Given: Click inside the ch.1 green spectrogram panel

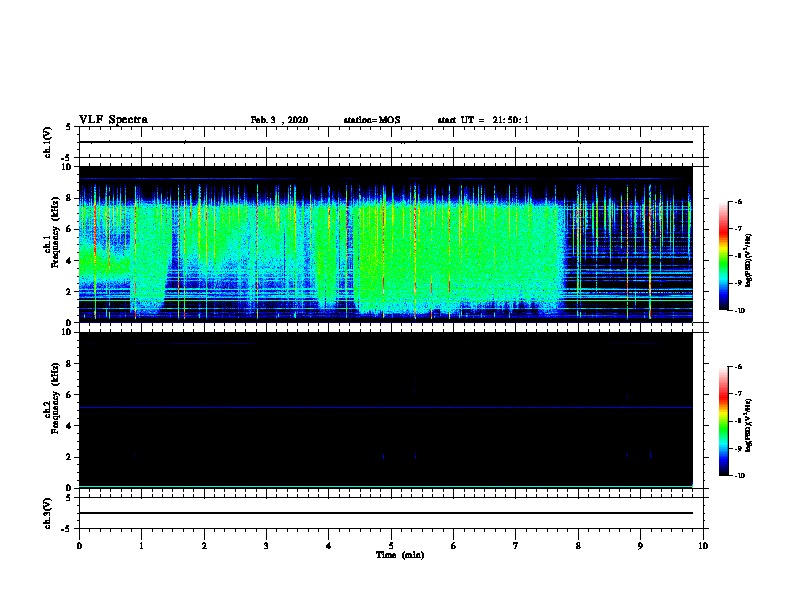Looking at the screenshot, I should (x=385, y=244).
